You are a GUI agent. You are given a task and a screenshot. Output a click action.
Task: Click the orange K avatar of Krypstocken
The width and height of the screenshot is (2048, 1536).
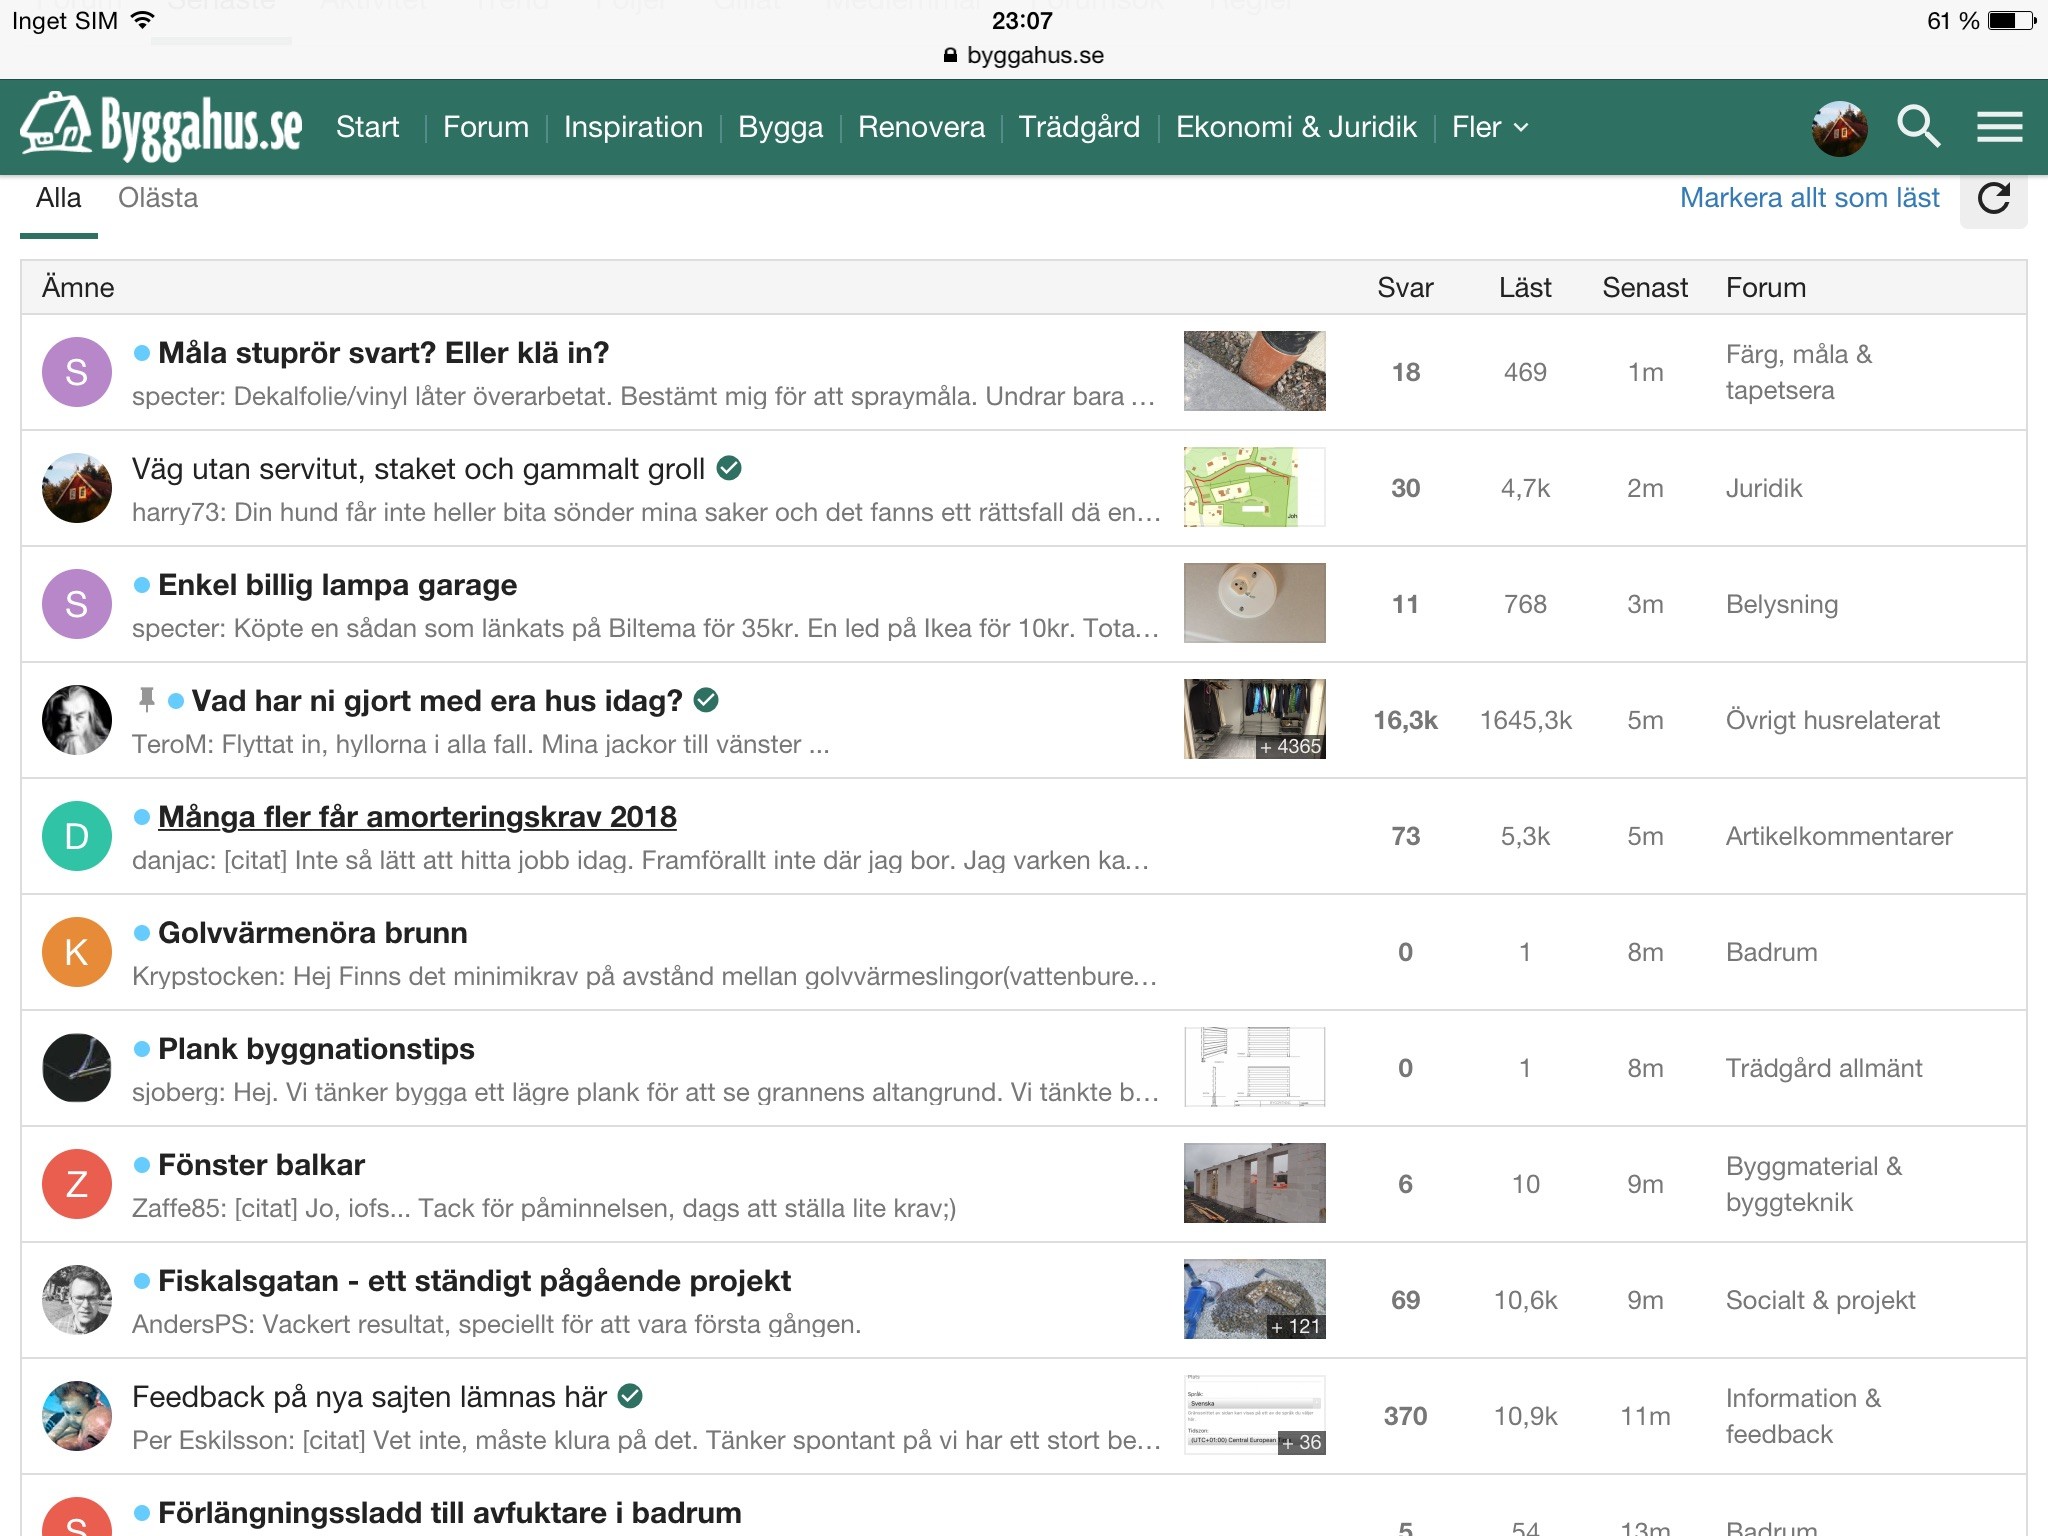(x=77, y=952)
